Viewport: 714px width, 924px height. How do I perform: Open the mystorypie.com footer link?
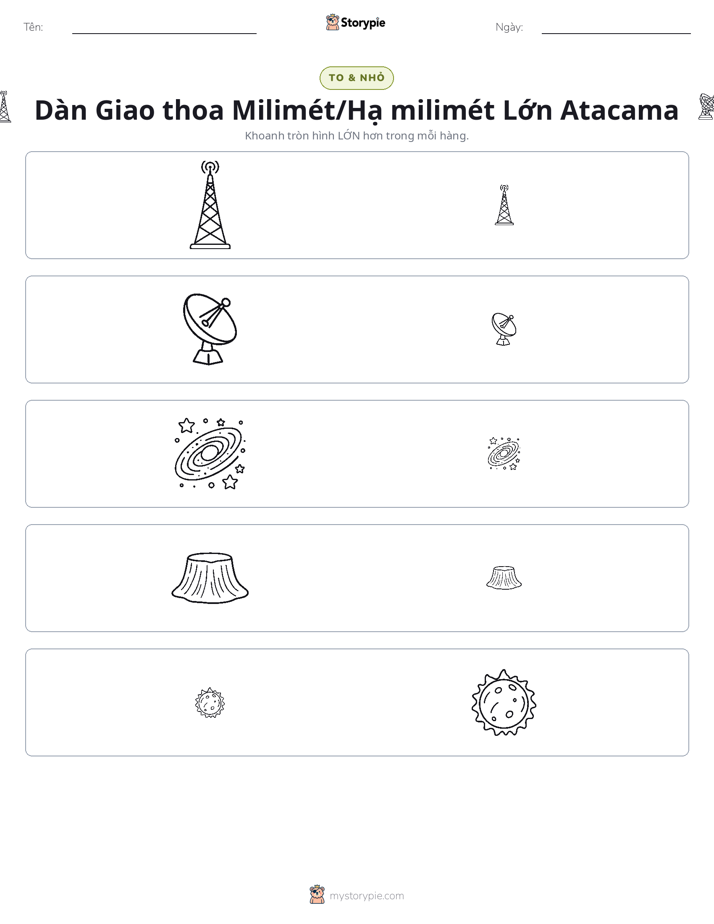coord(366,896)
